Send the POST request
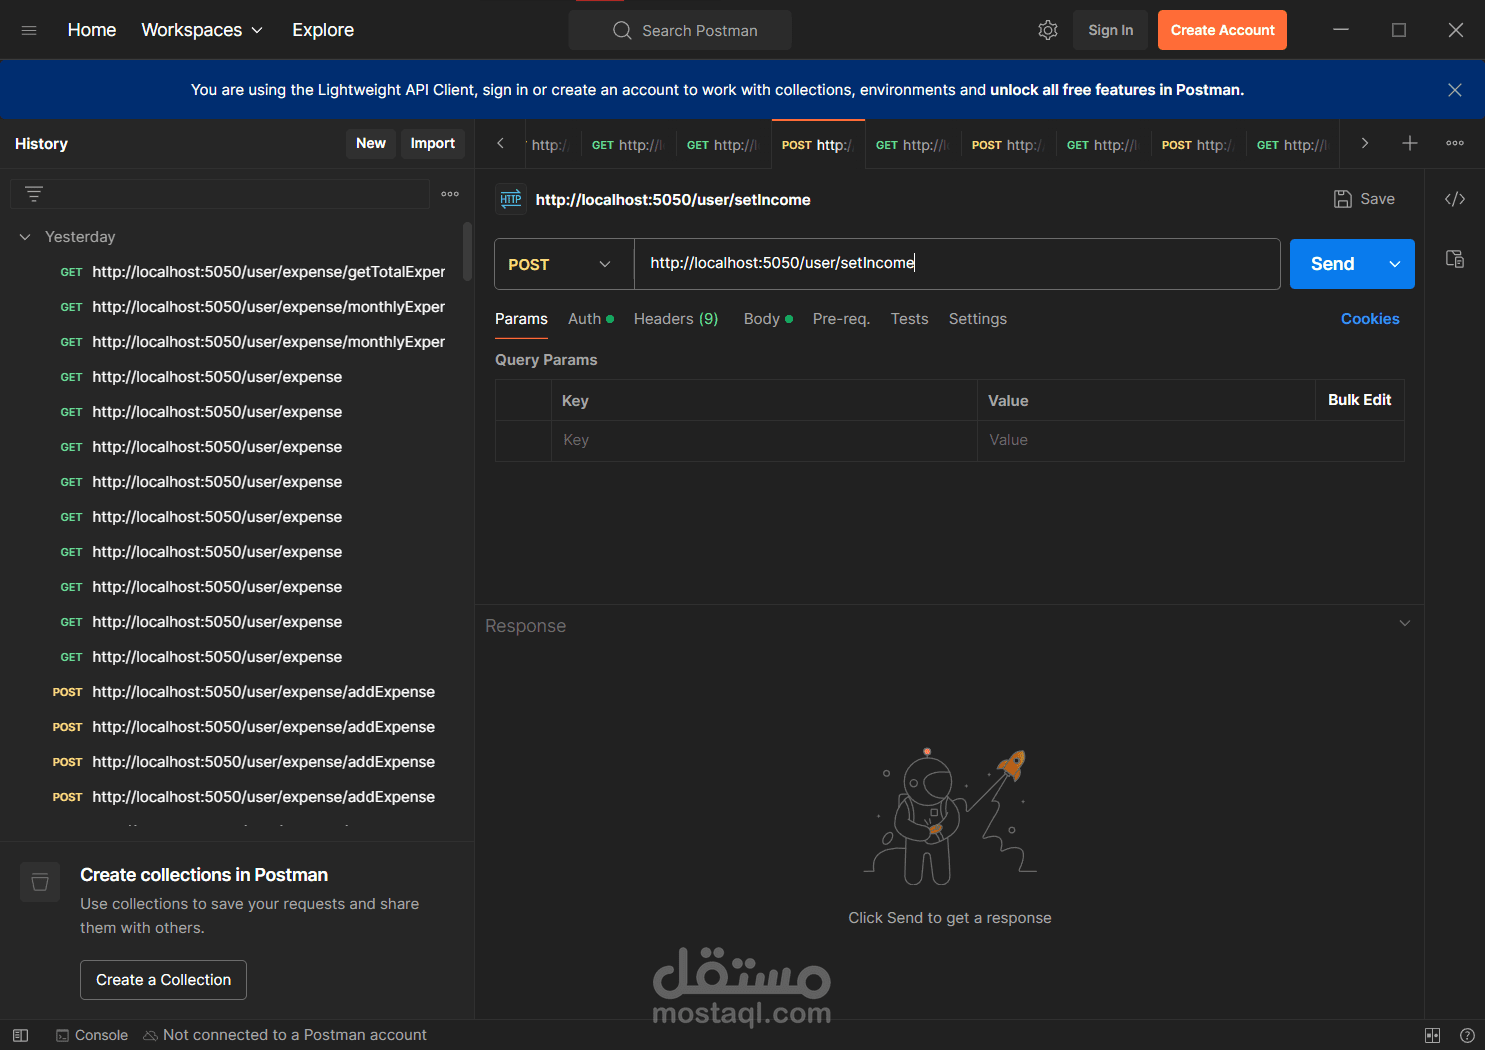 (x=1333, y=264)
